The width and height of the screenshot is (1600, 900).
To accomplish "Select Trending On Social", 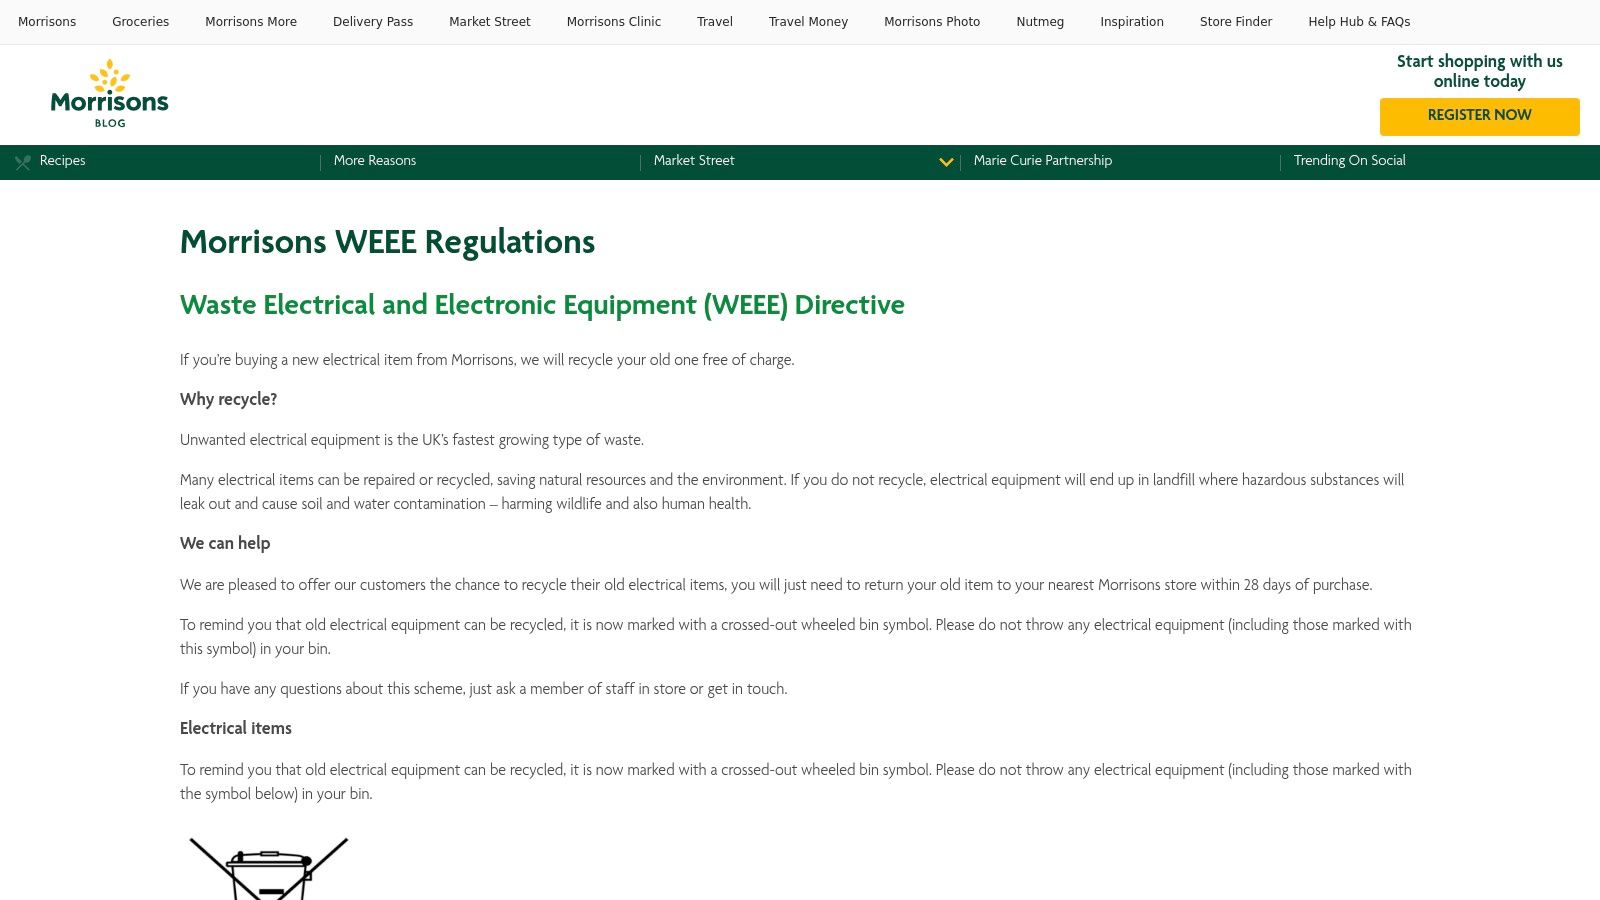I will click(x=1349, y=161).
